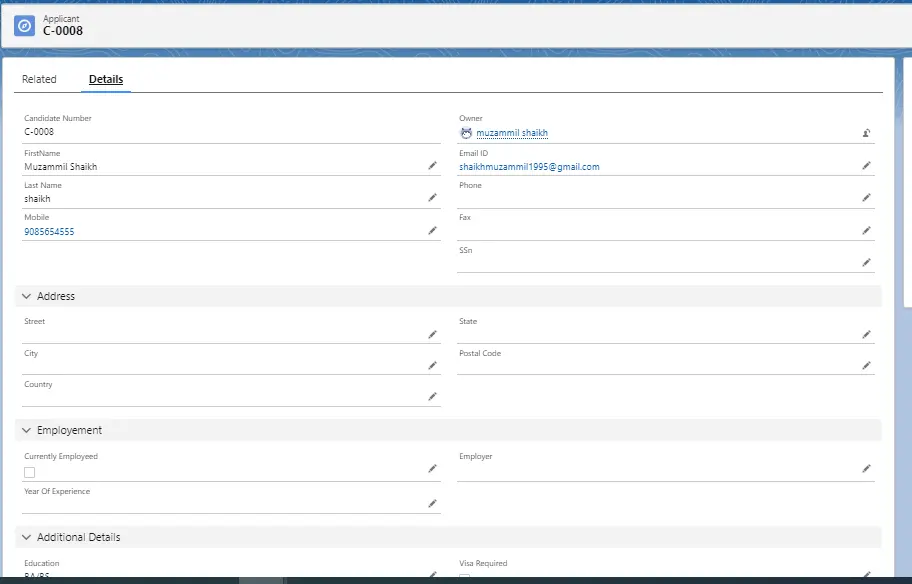
Task: Click the Applicant object icon in header
Action: pos(24,25)
